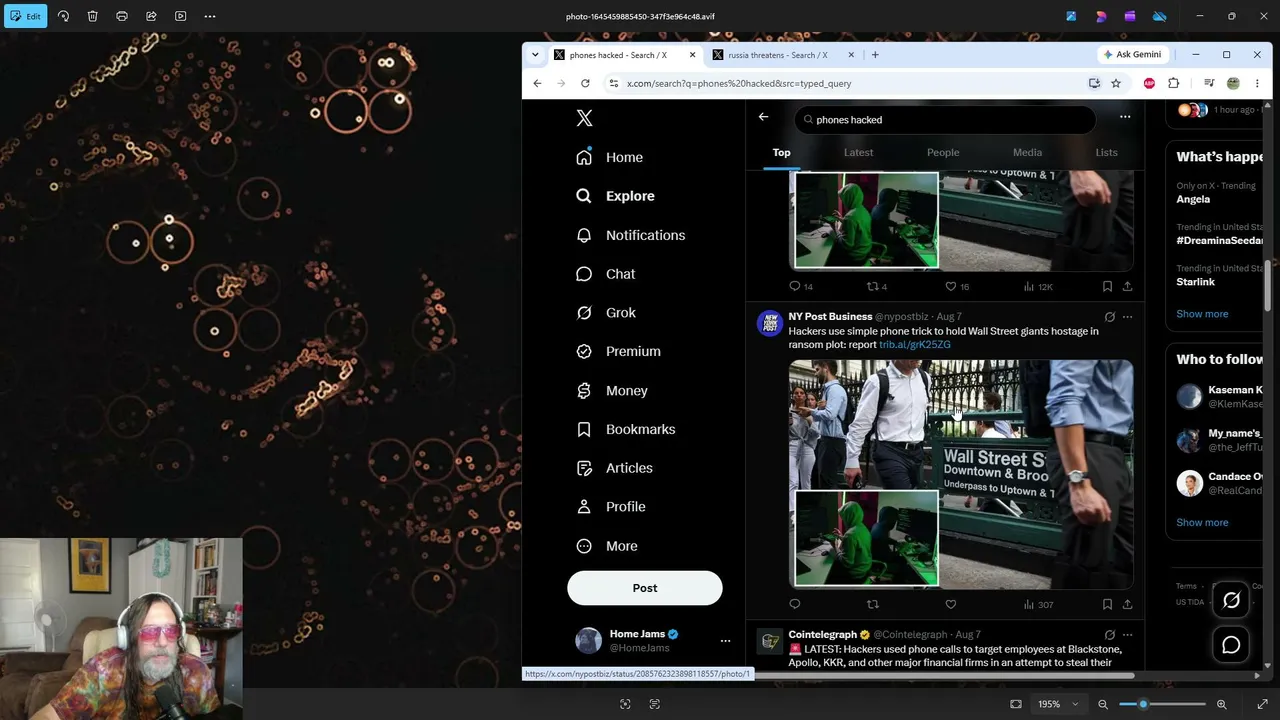
Task: Open Notifications in X sidebar
Action: click(631, 235)
